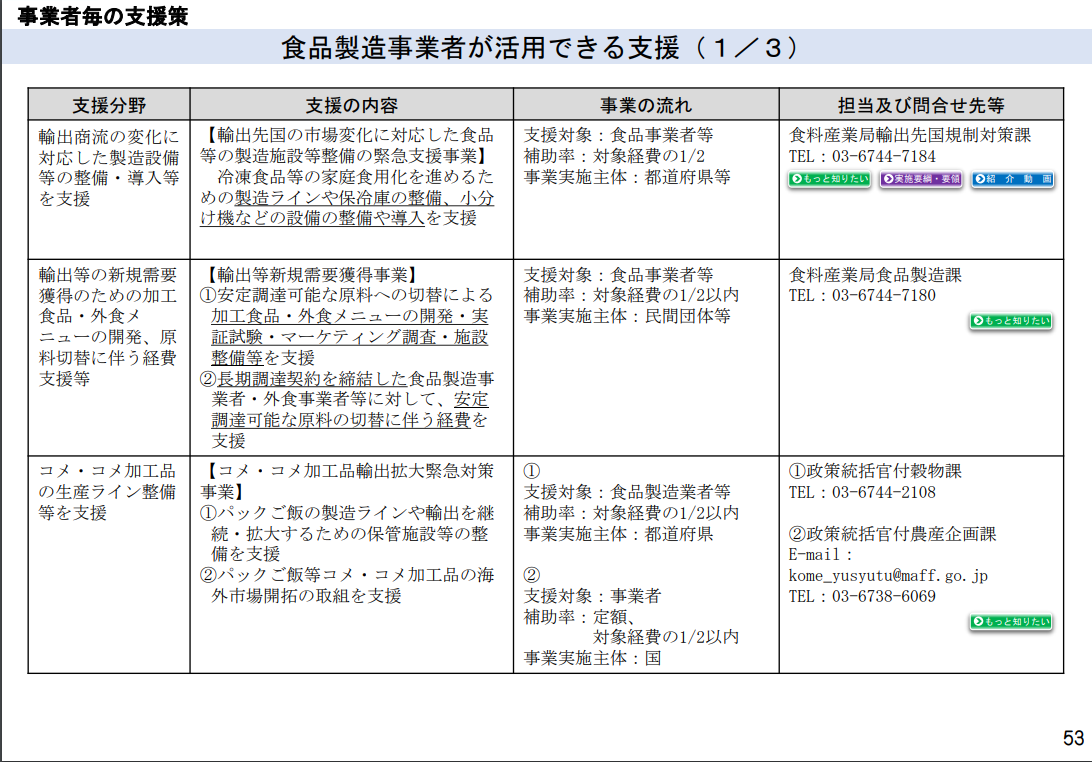Click the 食料産業局輸出先国規制対策課 text

[910, 135]
